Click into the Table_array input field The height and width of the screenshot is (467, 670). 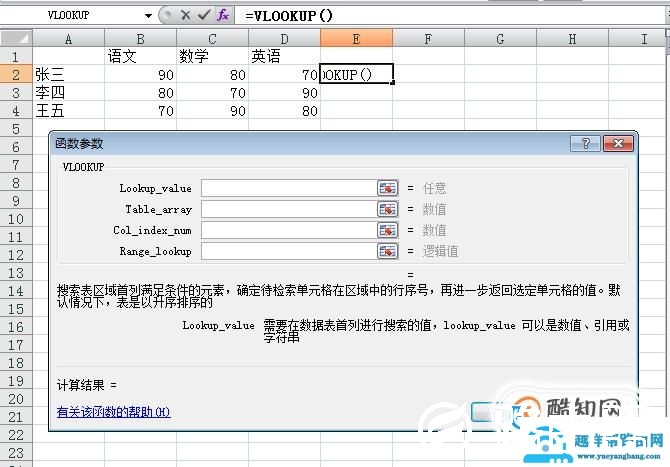[289, 209]
